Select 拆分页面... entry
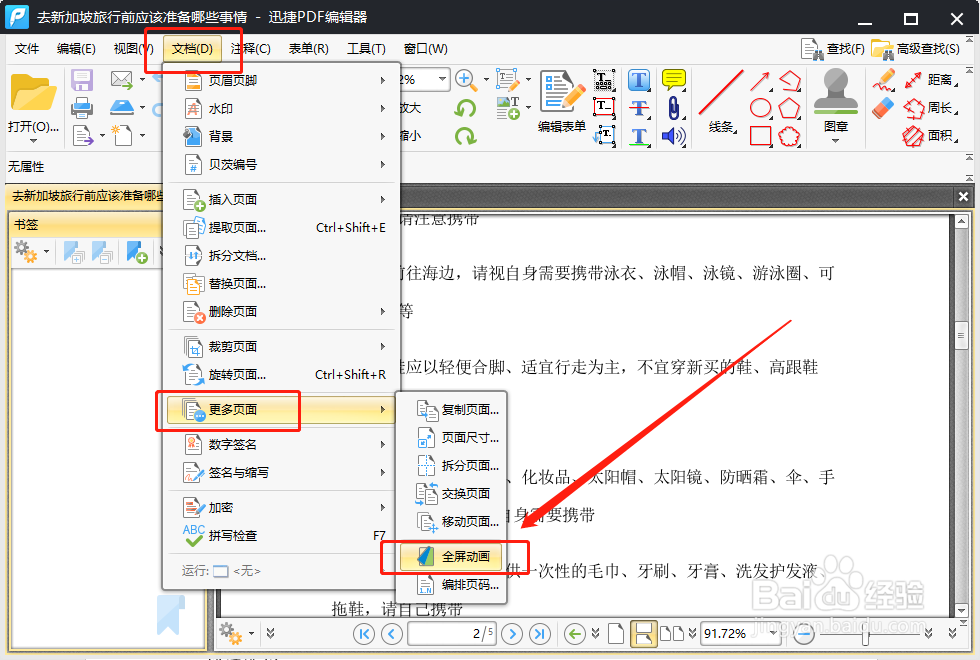This screenshot has height=660, width=980. (x=451, y=466)
